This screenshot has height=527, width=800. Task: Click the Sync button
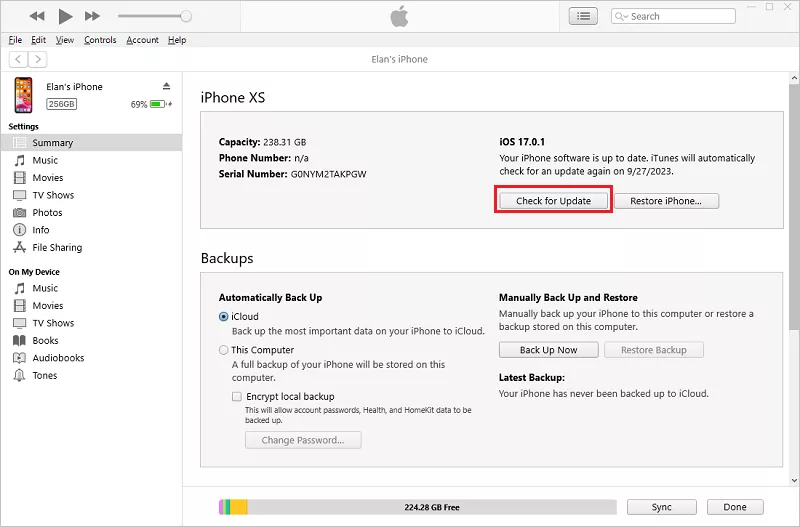[662, 507]
